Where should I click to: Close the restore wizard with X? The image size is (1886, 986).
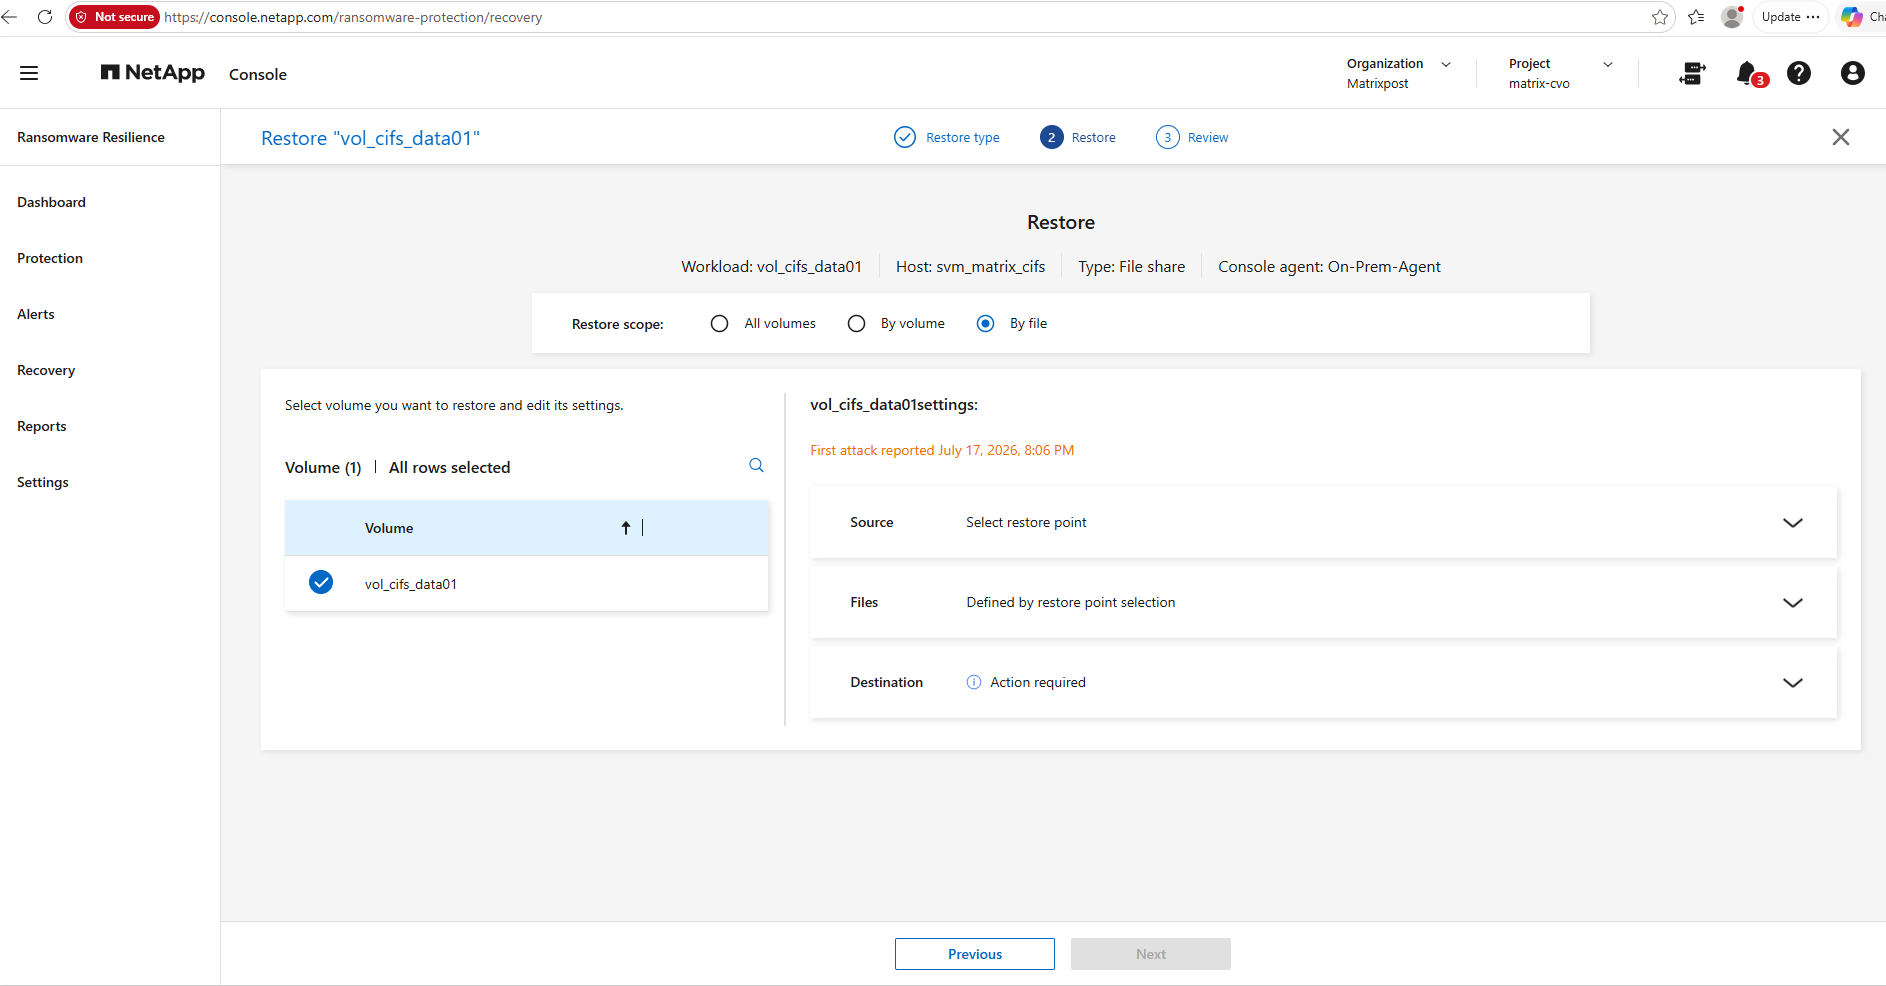click(x=1840, y=137)
